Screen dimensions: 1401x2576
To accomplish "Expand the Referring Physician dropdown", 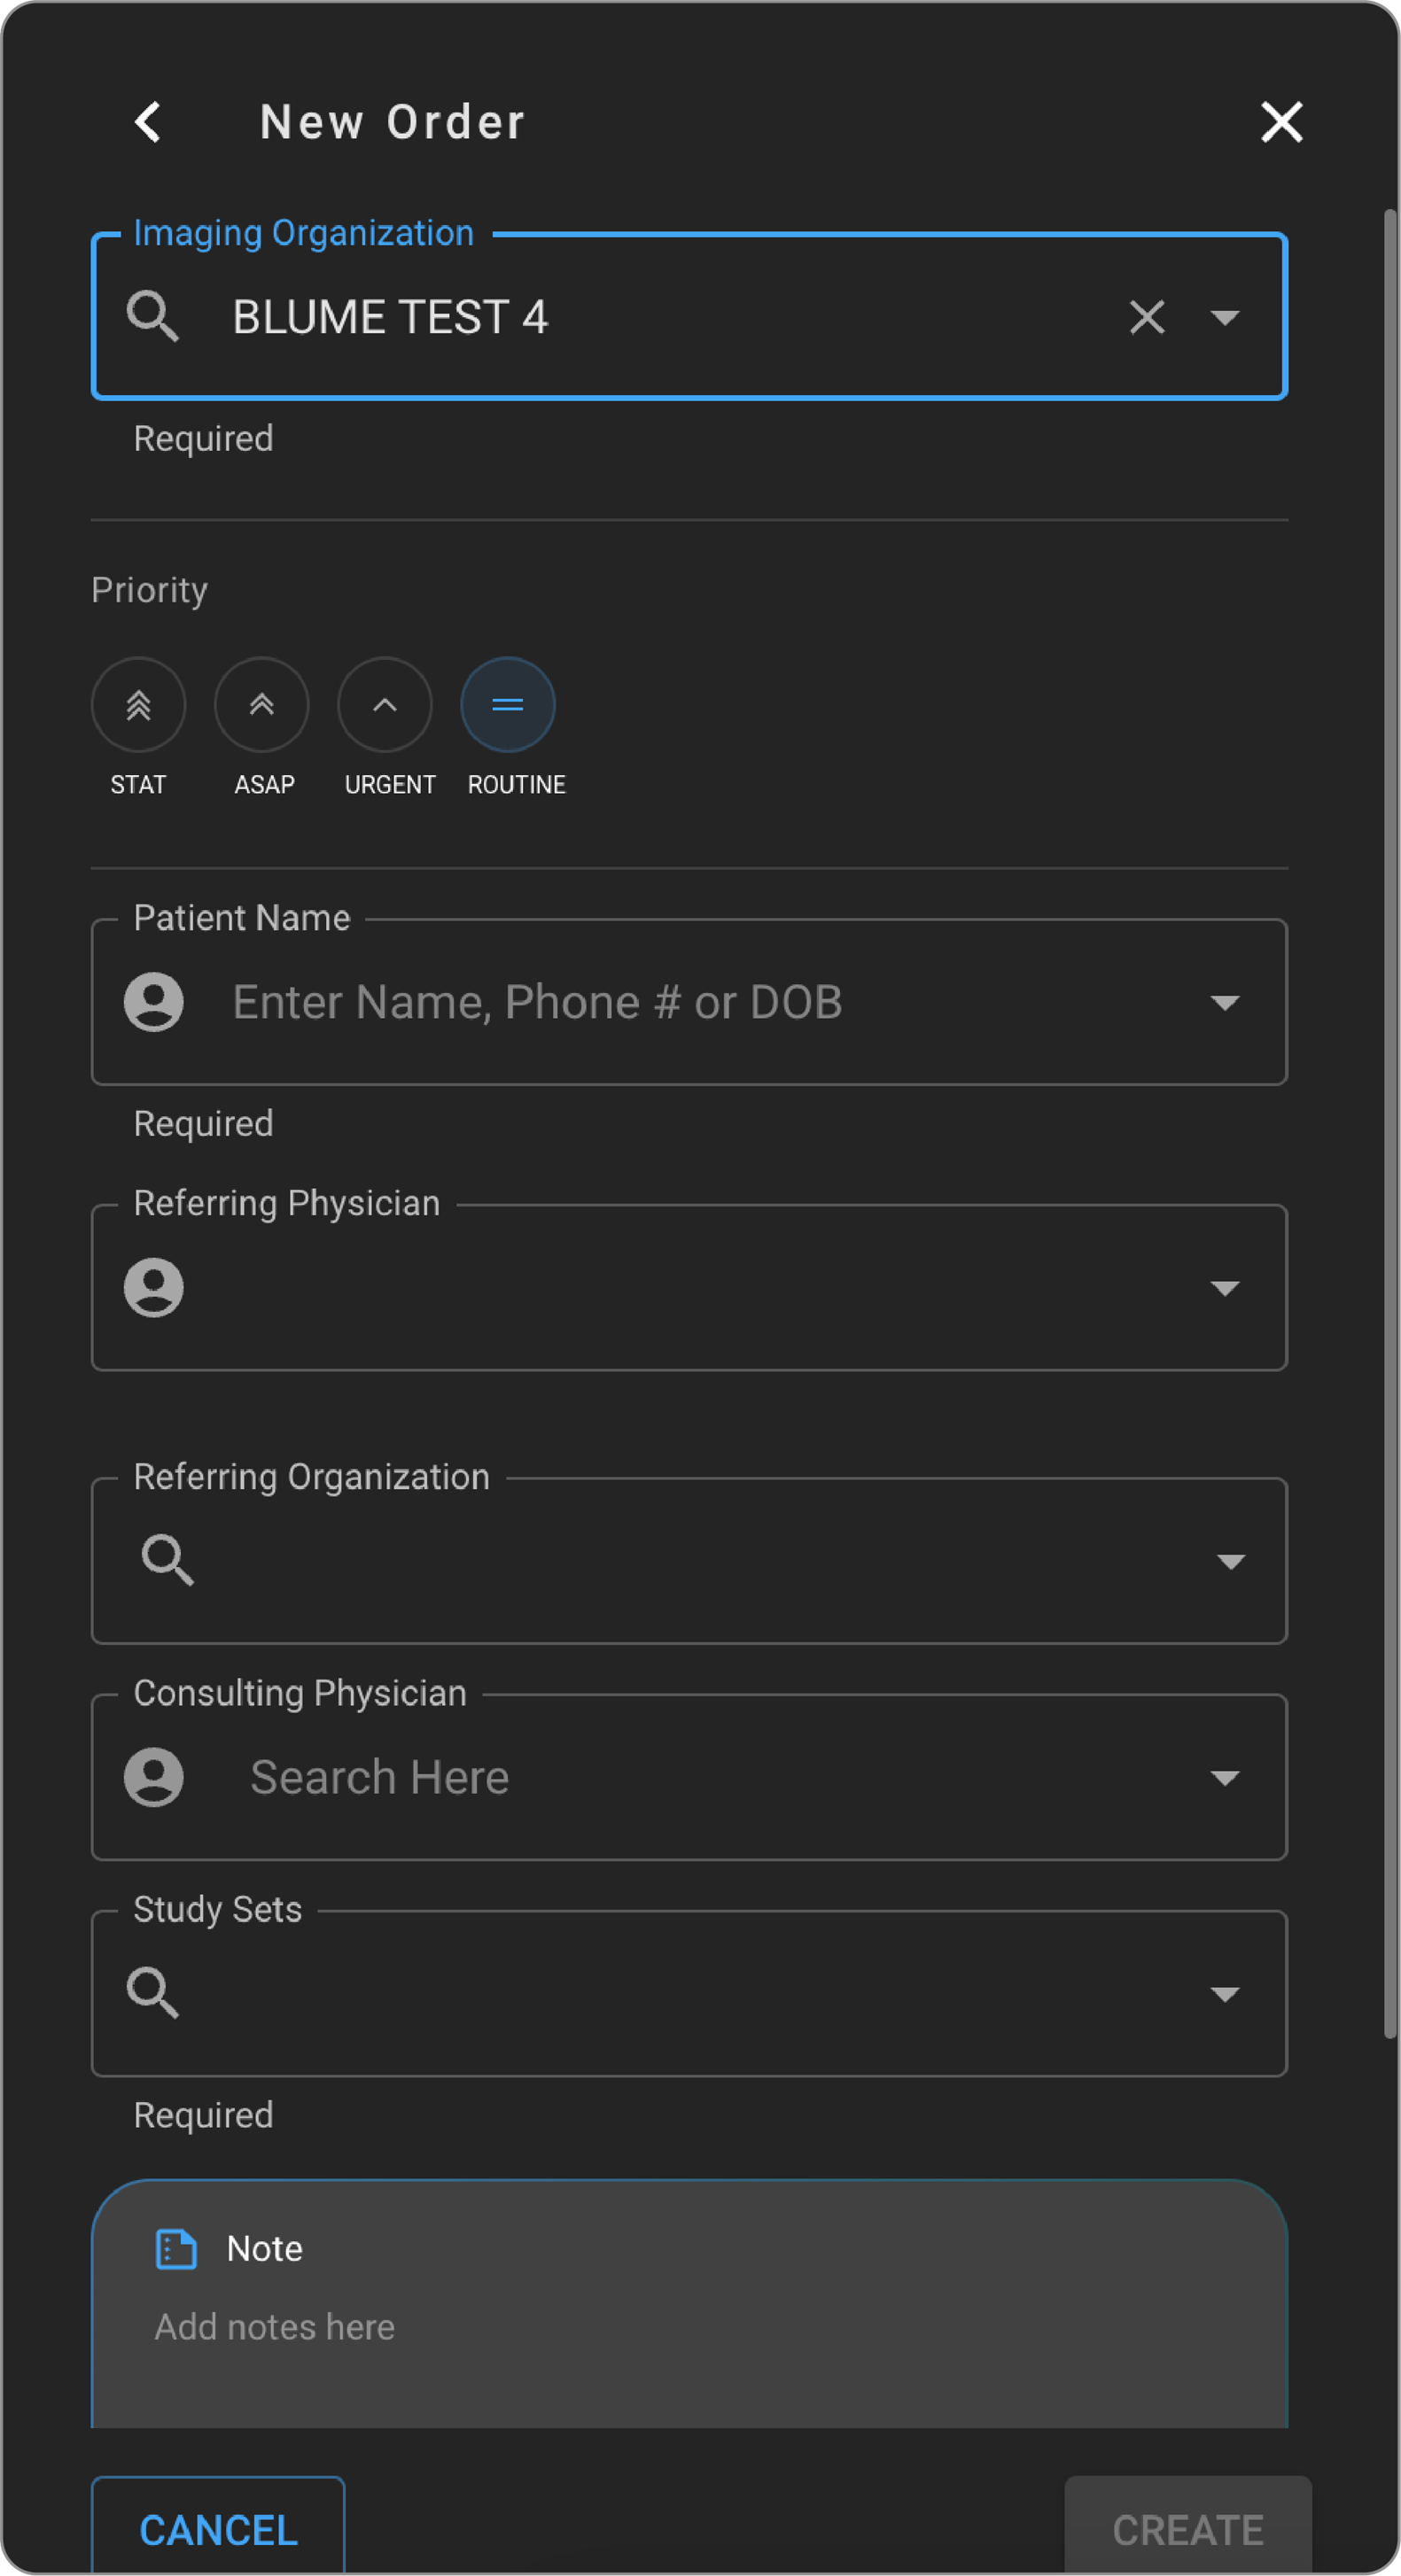I will [1225, 1288].
